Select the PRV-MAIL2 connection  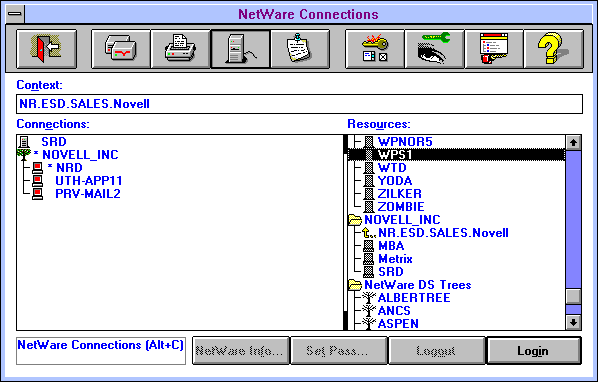pyautogui.click(x=88, y=194)
